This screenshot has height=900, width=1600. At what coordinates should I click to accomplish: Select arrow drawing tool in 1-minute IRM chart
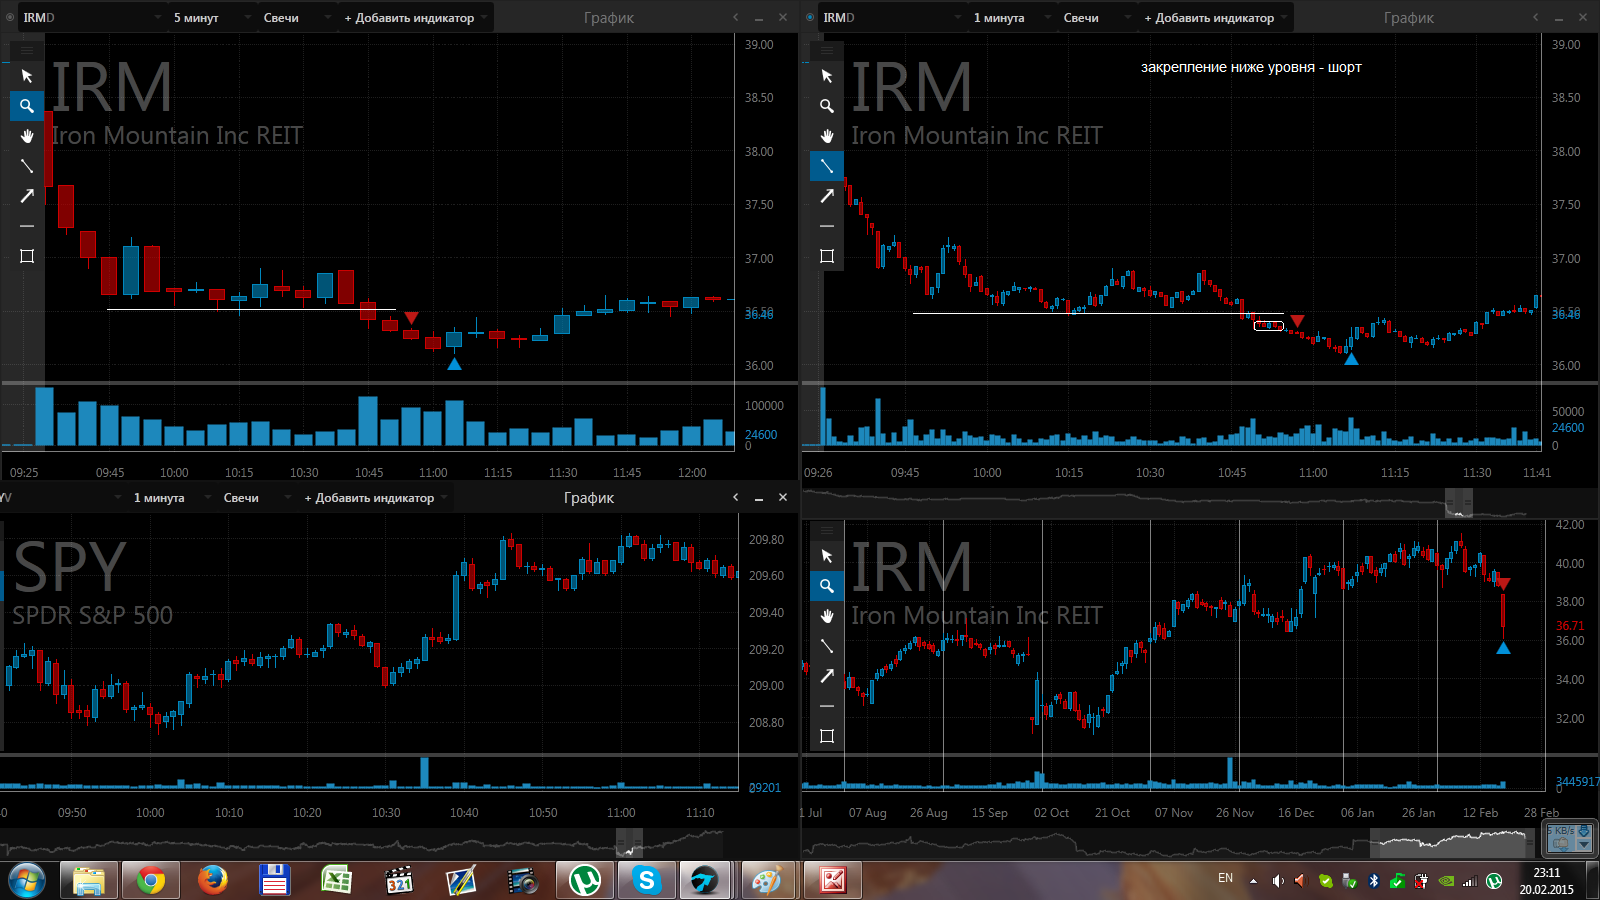[827, 196]
